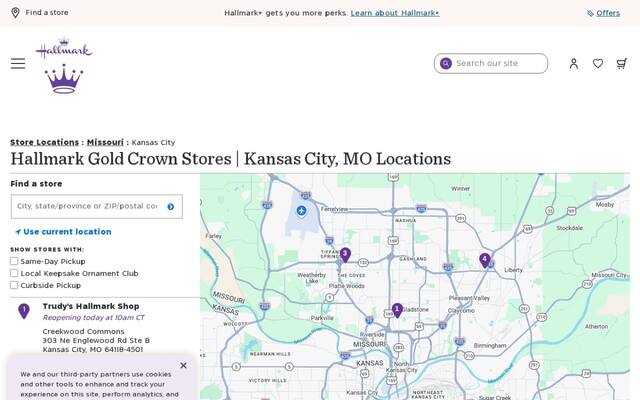Enable Local Keepsake Ornament Club checkbox
Screen dimensions: 640x400
pos(14,273)
